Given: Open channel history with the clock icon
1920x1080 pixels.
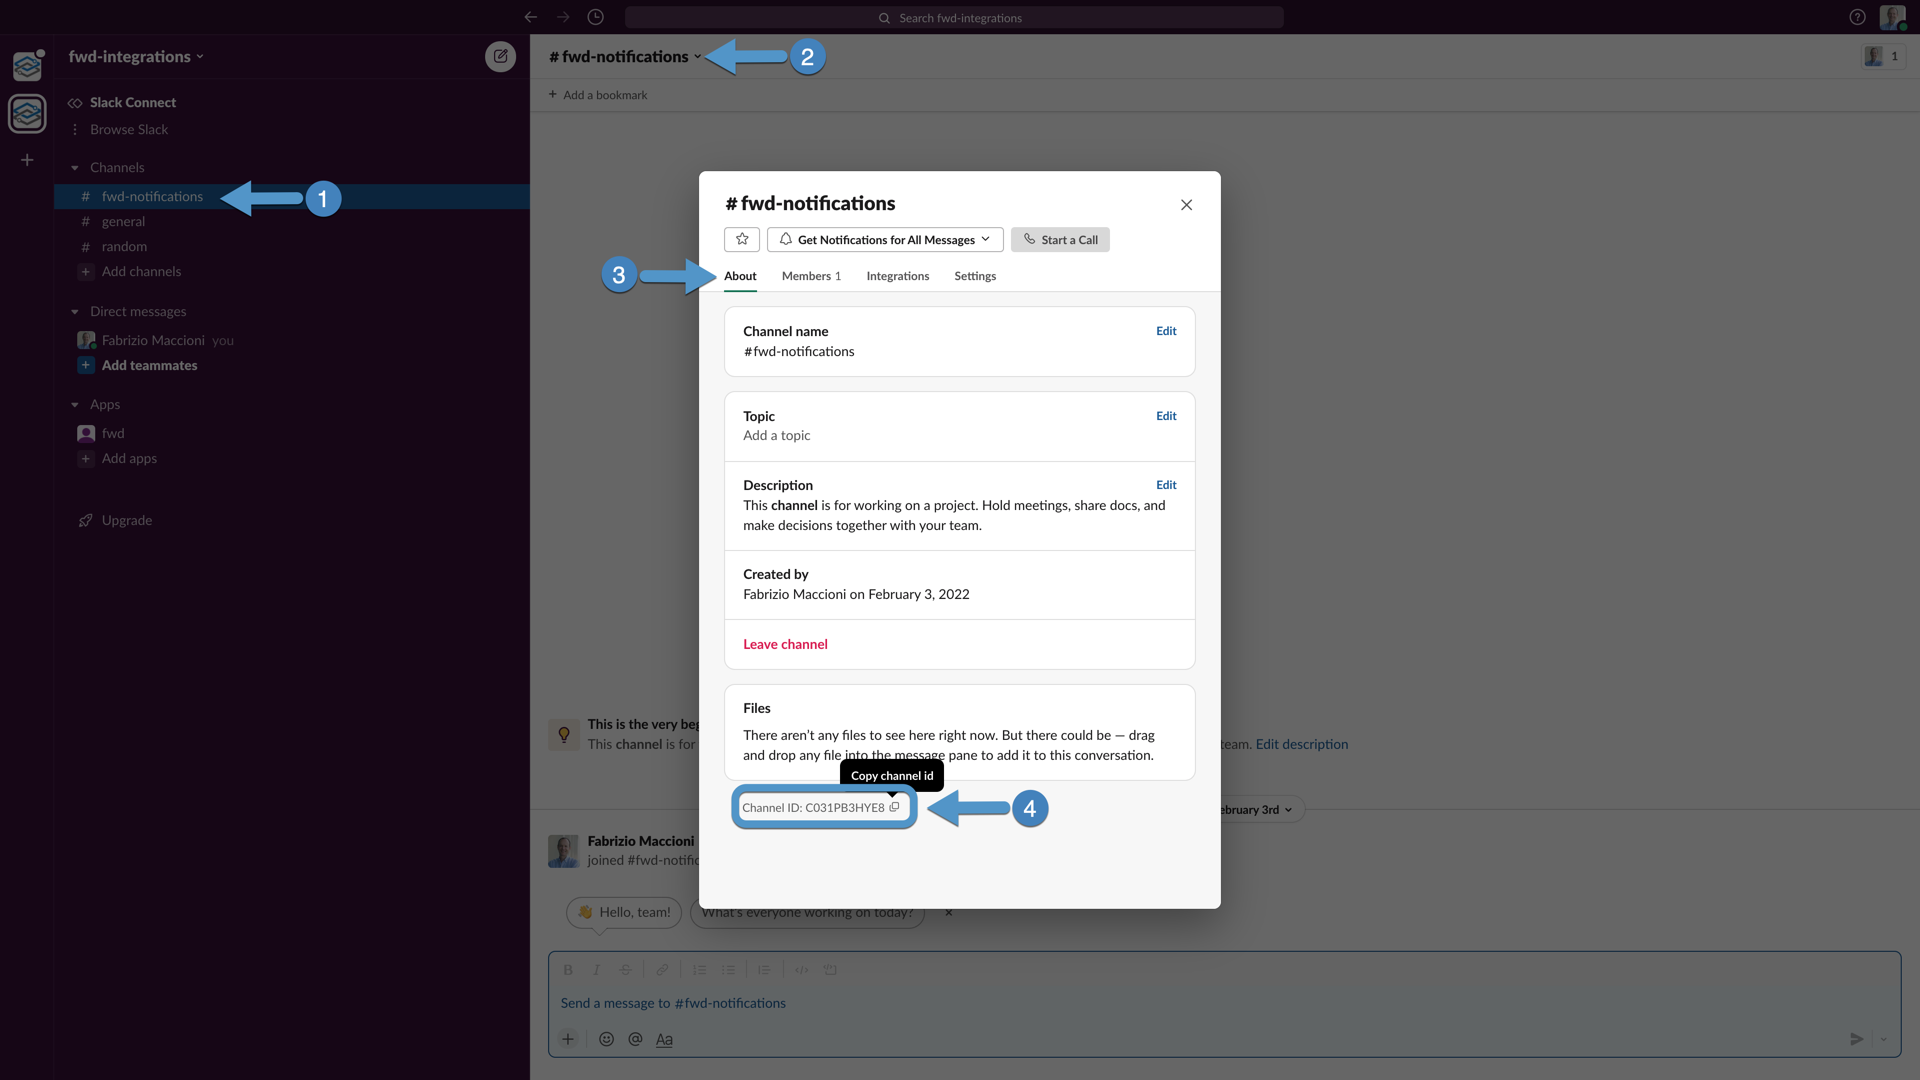Looking at the screenshot, I should point(596,17).
